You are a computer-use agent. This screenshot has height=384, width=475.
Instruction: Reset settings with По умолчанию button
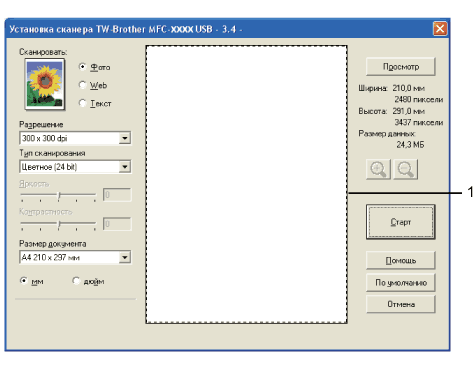pyautogui.click(x=401, y=283)
